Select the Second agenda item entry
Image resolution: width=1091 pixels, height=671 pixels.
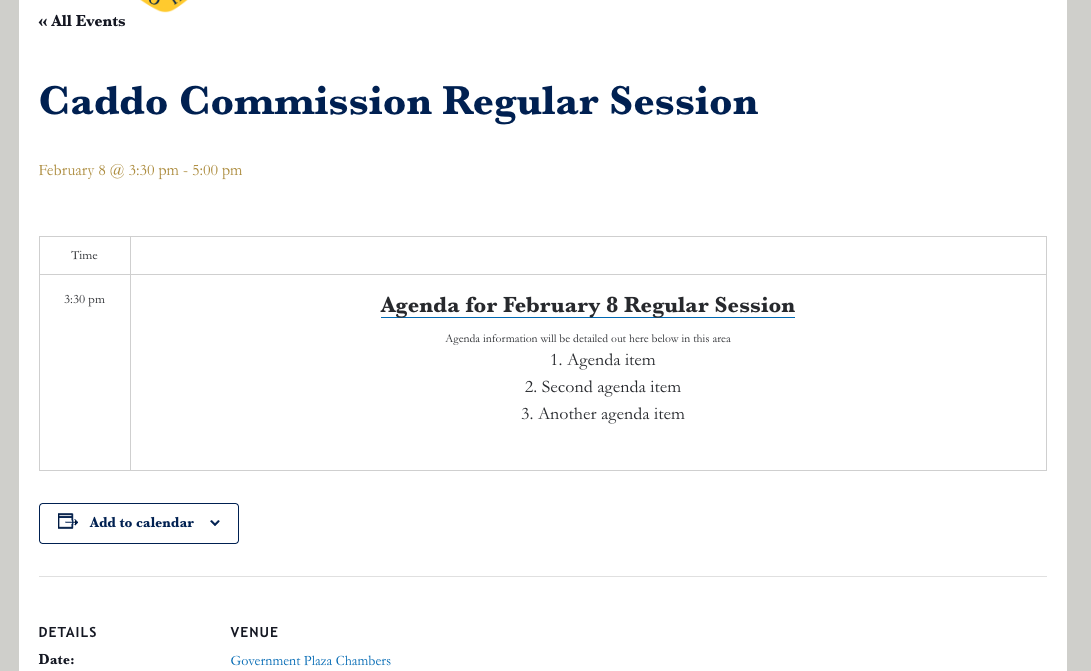pyautogui.click(x=603, y=387)
